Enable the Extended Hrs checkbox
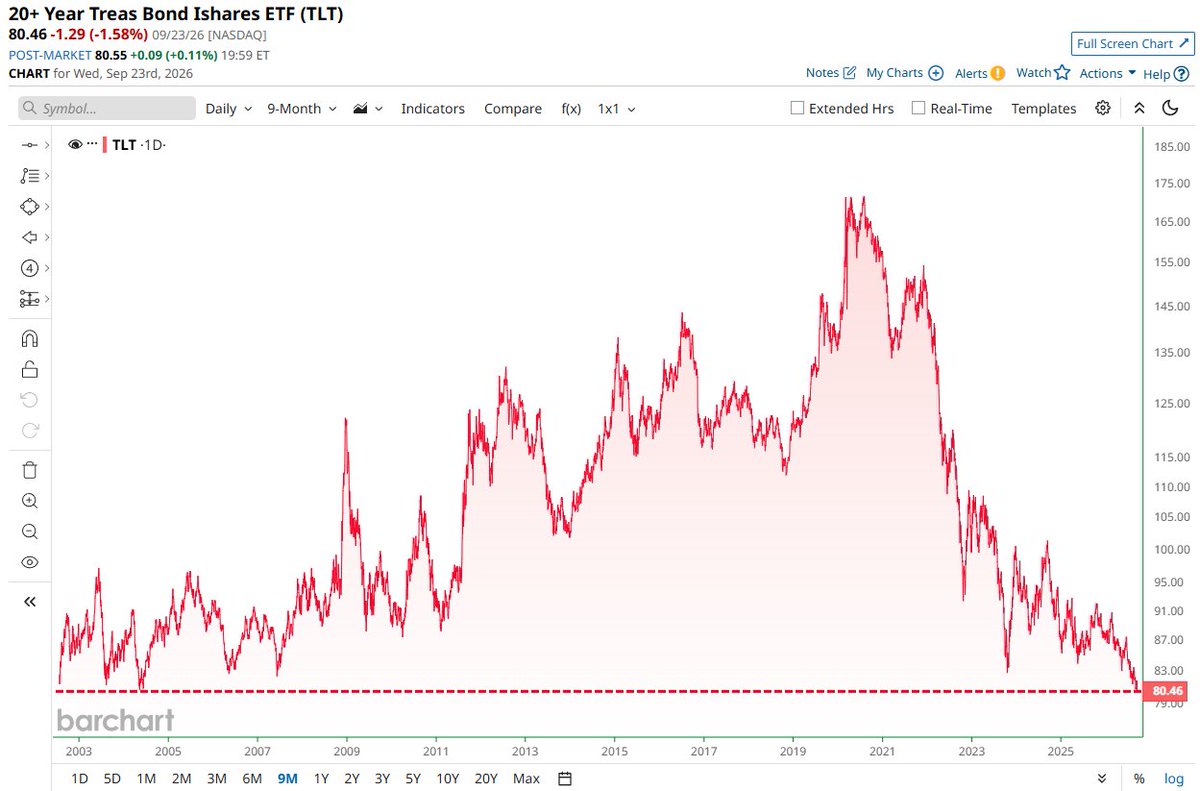Screen dimensions: 1200x791 coord(797,108)
